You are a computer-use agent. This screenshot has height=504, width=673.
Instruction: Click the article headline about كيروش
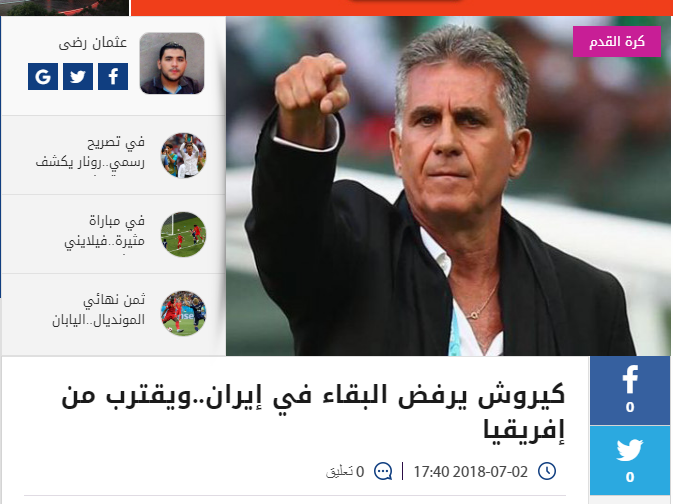pyautogui.click(x=313, y=413)
